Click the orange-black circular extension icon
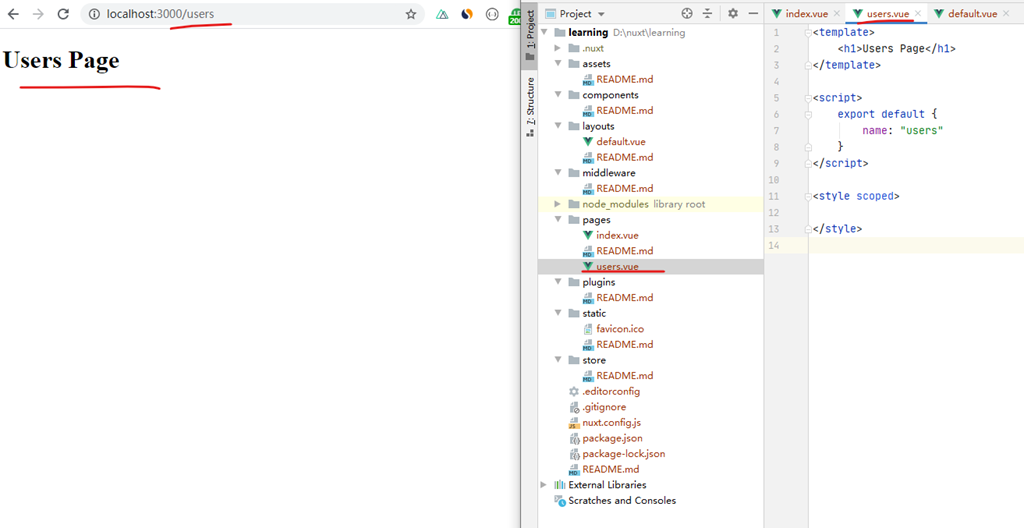 point(467,14)
